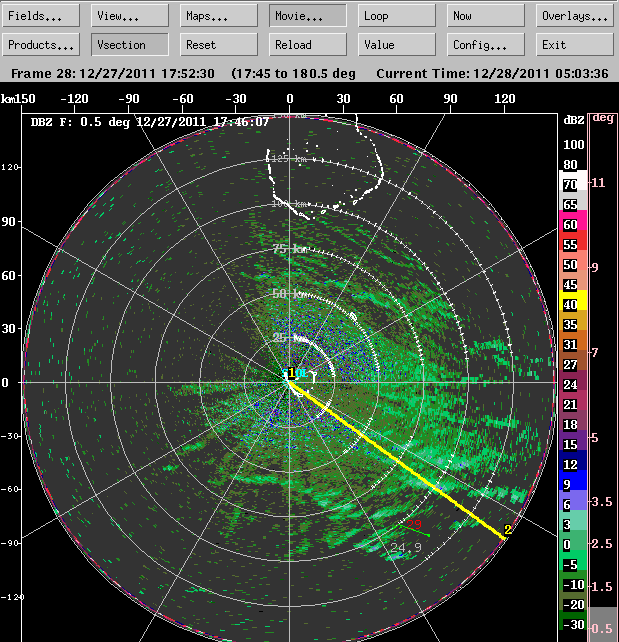Viewport: 619px width, 642px height.
Task: Jump to Now button
Action: (486, 16)
